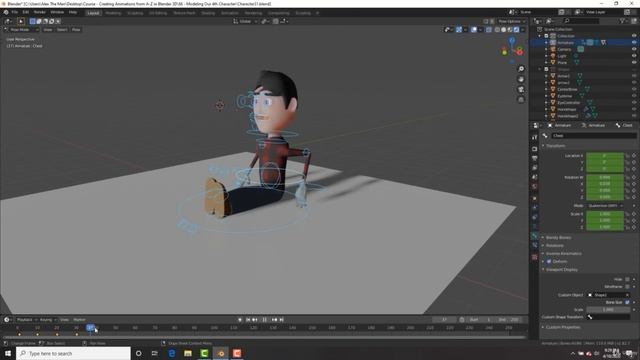Toggle the Deform checkbox

[x=549, y=261]
